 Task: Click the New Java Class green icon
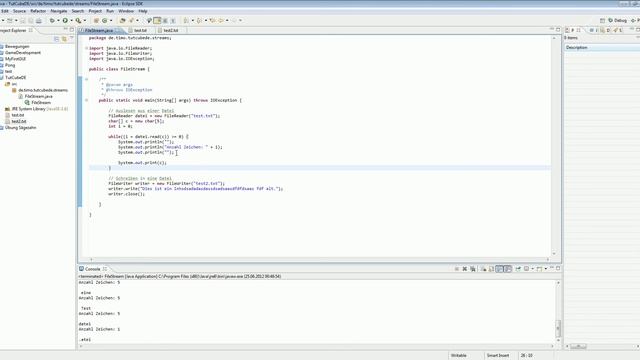tap(104, 20)
